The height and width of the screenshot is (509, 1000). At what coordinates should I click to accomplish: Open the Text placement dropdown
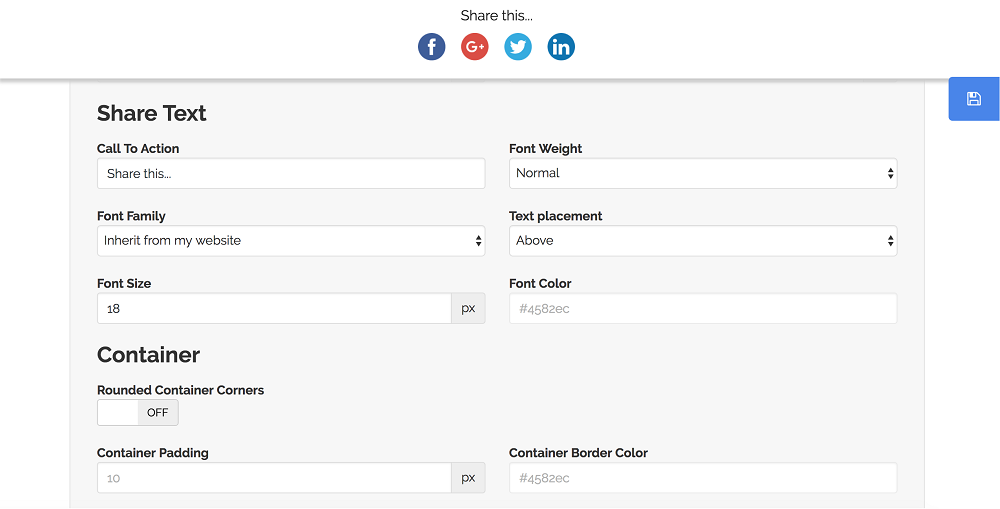pyautogui.click(x=703, y=241)
